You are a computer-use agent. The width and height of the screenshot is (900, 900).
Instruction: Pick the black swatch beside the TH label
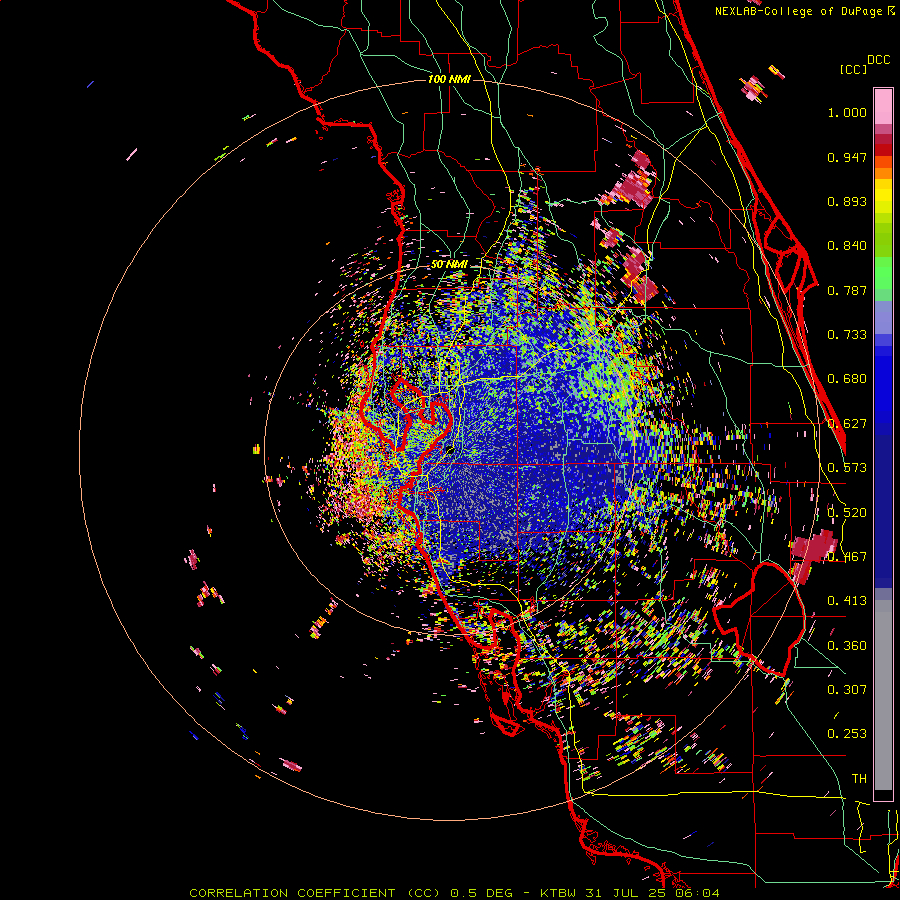point(883,795)
